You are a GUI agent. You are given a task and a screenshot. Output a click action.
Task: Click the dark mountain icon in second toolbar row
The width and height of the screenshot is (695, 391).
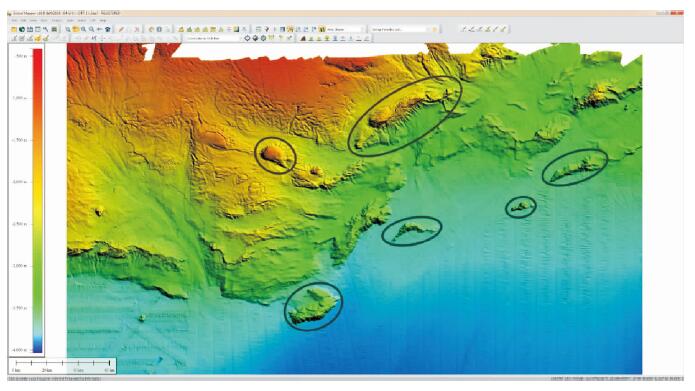coord(303,38)
